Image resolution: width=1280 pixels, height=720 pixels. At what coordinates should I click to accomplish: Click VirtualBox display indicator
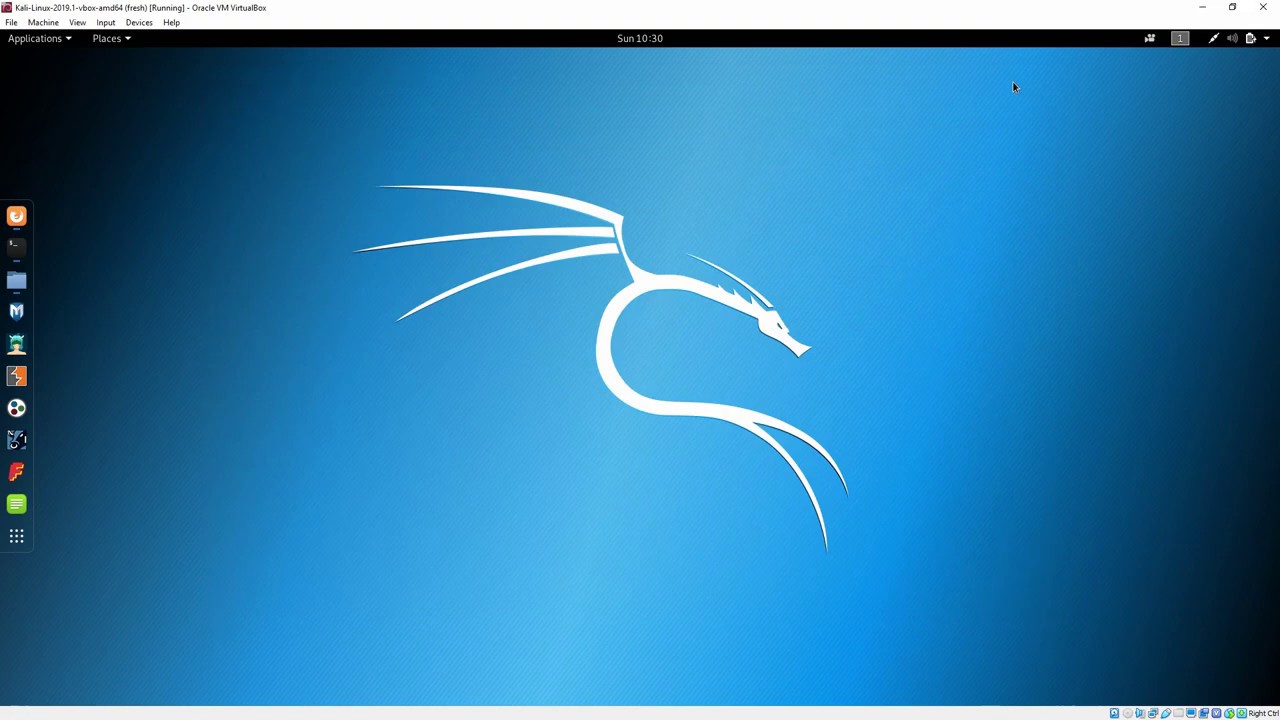pyautogui.click(x=1191, y=713)
